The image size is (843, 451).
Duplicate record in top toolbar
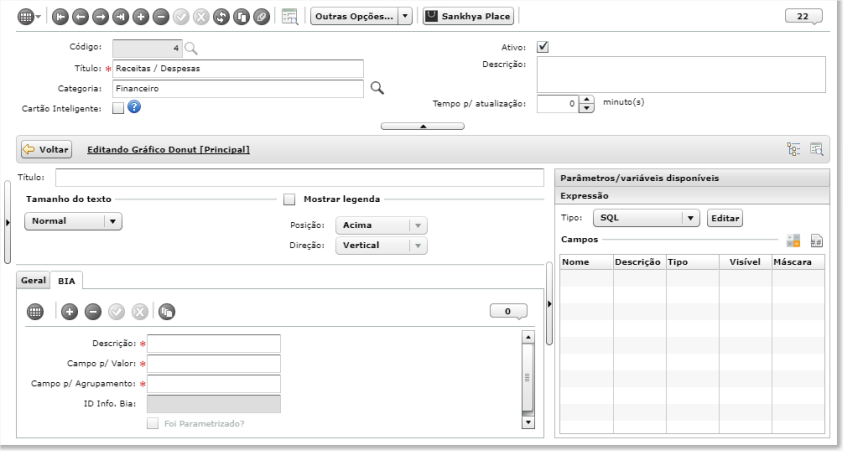coord(241,17)
